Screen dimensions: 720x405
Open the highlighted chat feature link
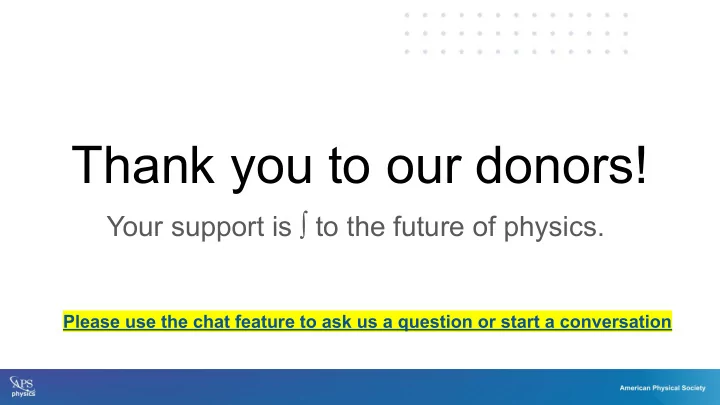coord(367,321)
